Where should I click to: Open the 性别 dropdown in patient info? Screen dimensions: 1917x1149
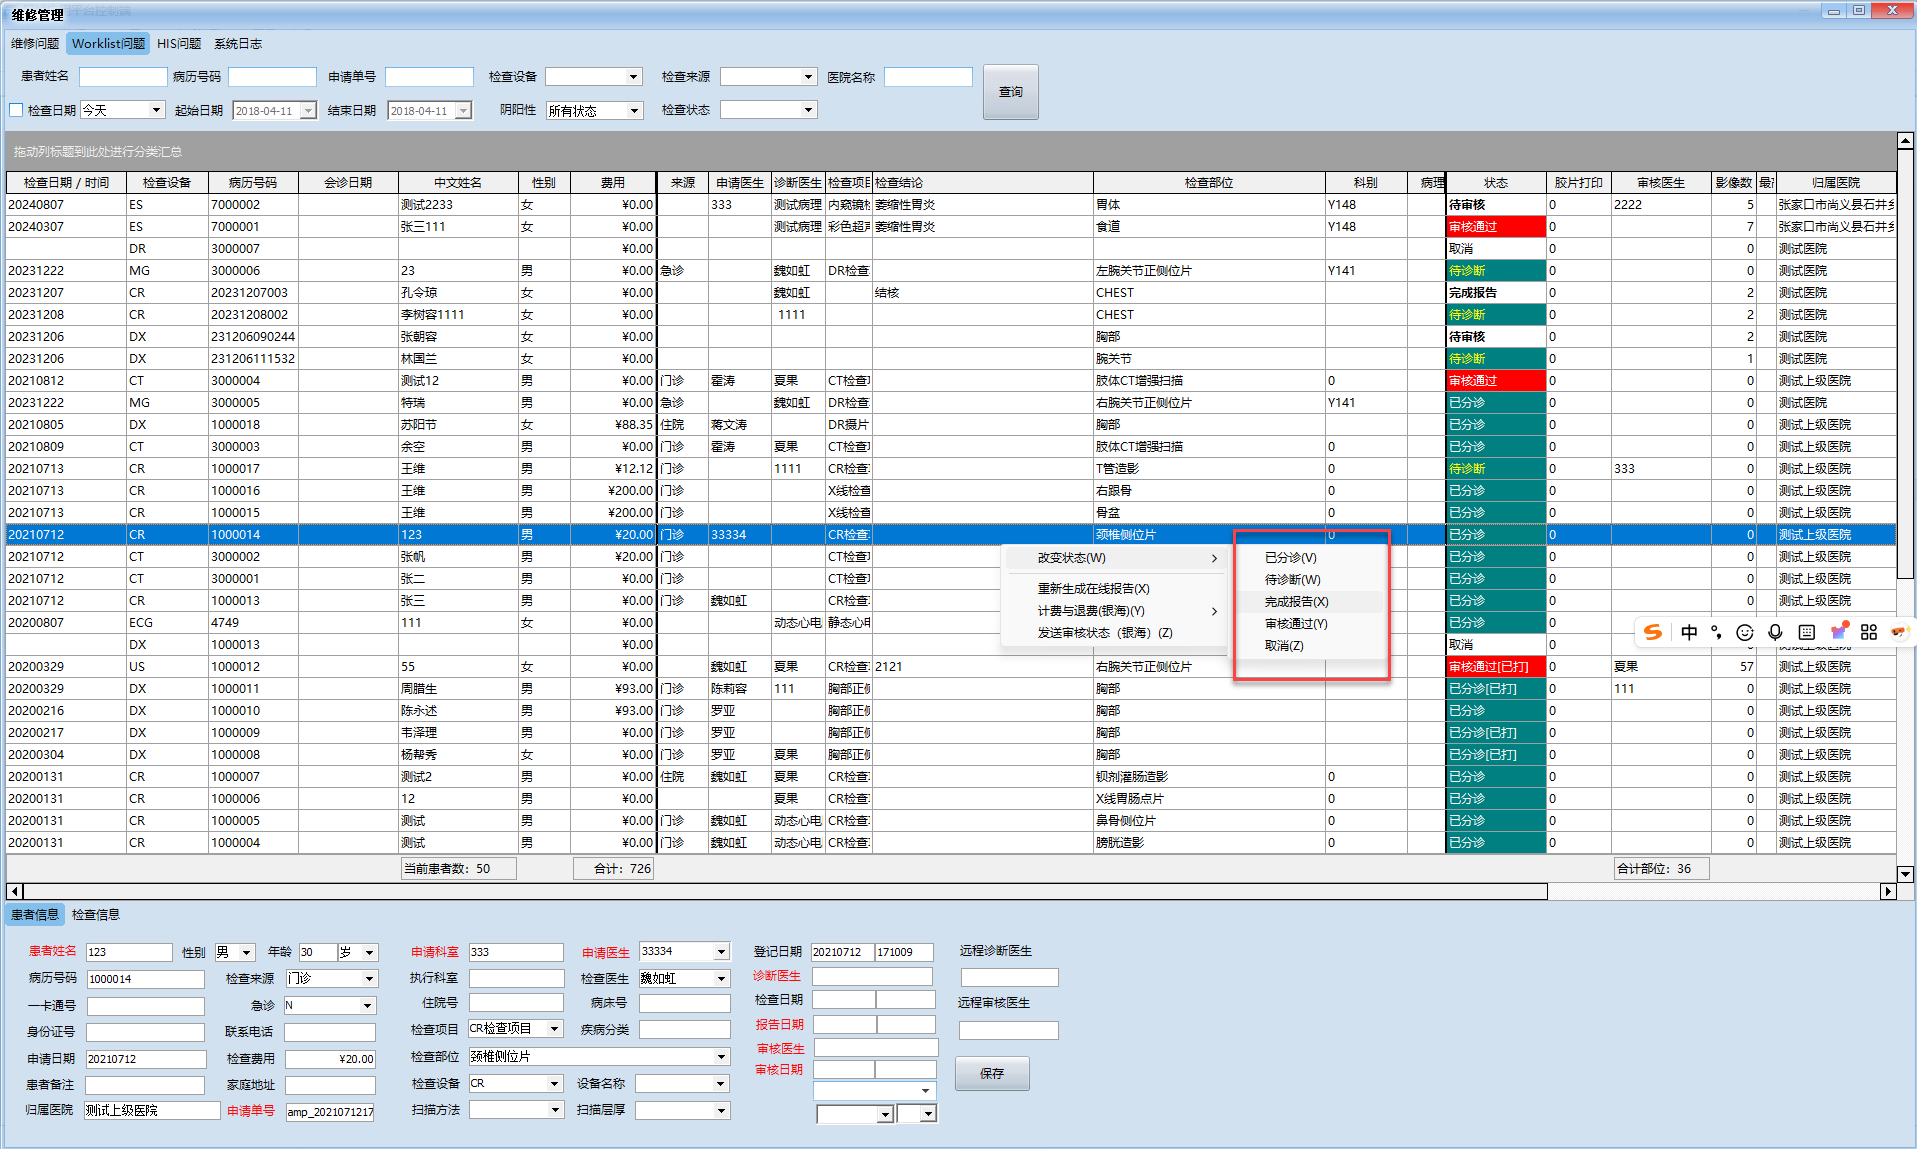click(246, 953)
